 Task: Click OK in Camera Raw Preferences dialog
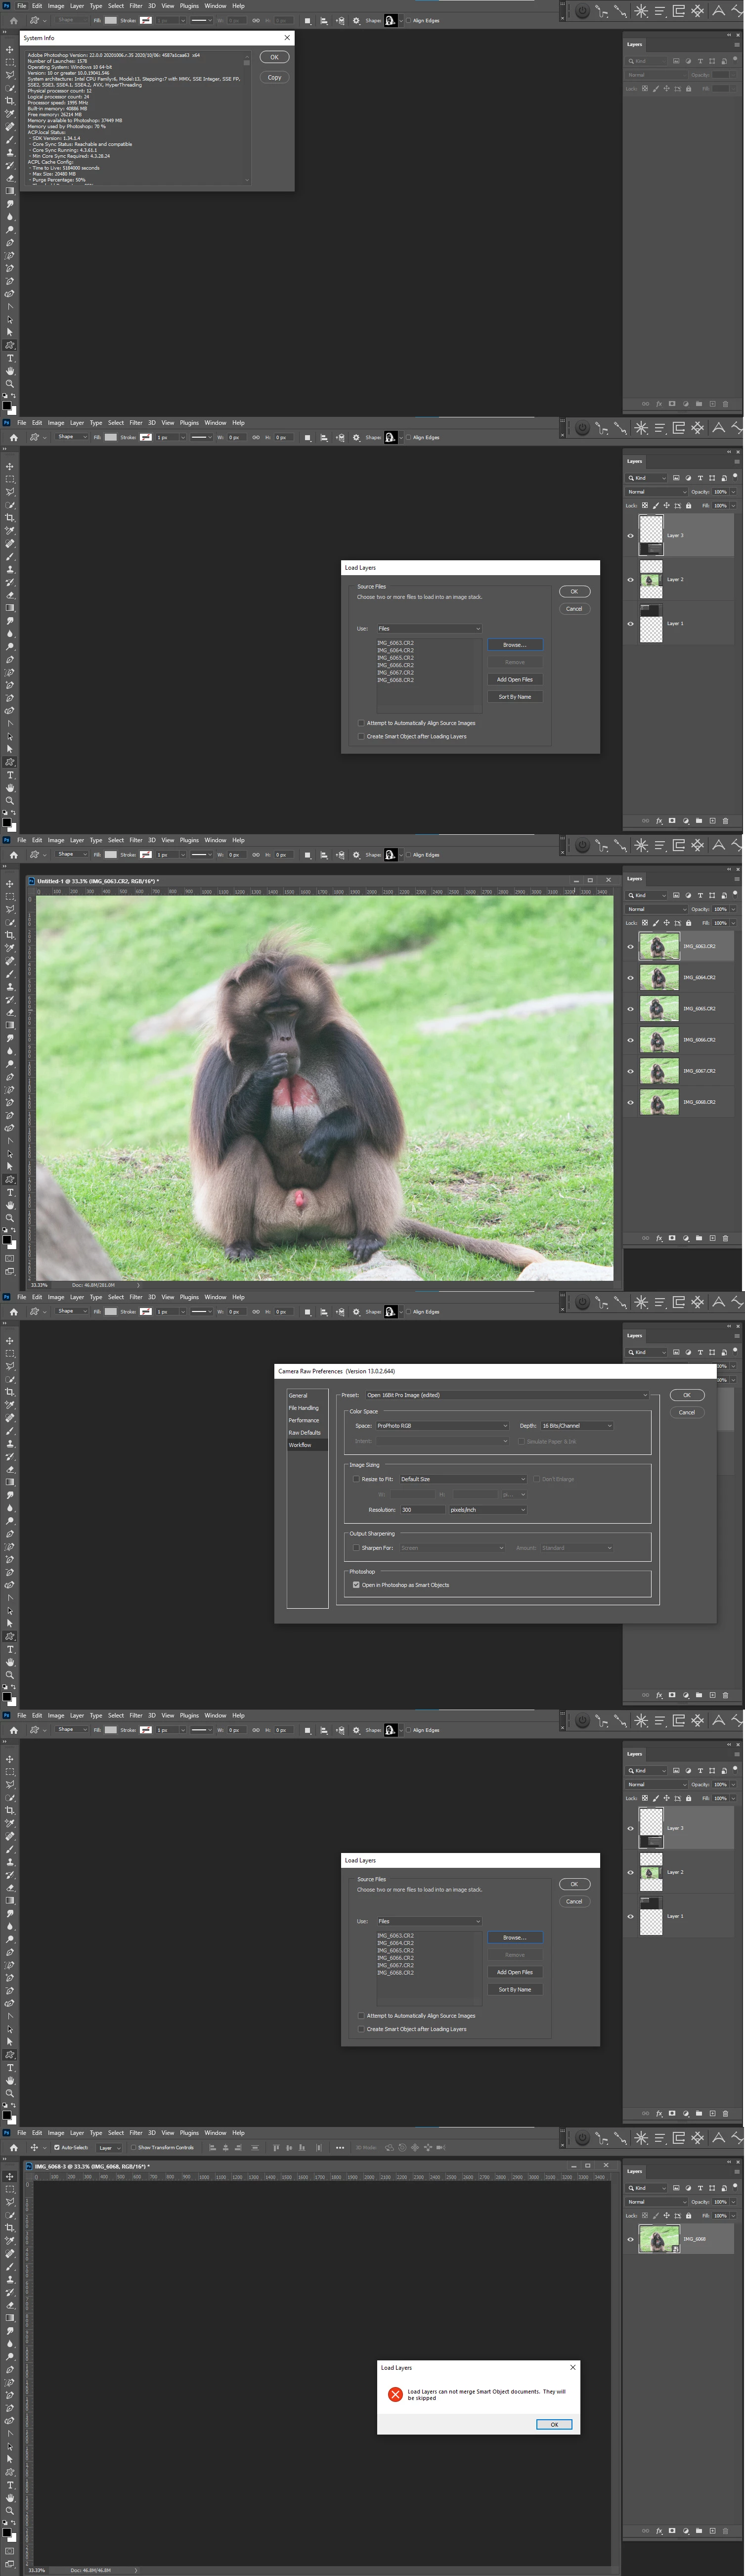(x=687, y=1395)
